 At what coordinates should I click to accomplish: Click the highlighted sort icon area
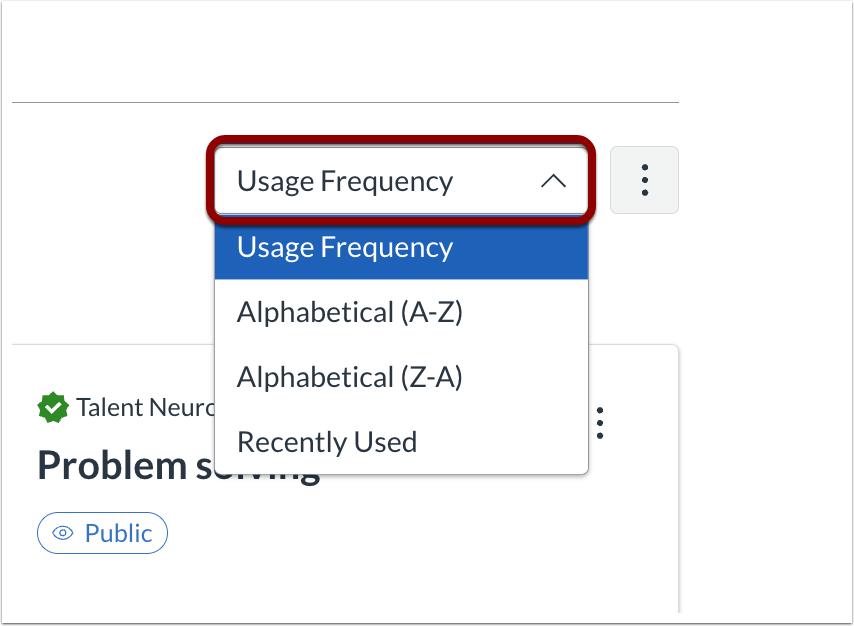pyautogui.click(x=400, y=180)
